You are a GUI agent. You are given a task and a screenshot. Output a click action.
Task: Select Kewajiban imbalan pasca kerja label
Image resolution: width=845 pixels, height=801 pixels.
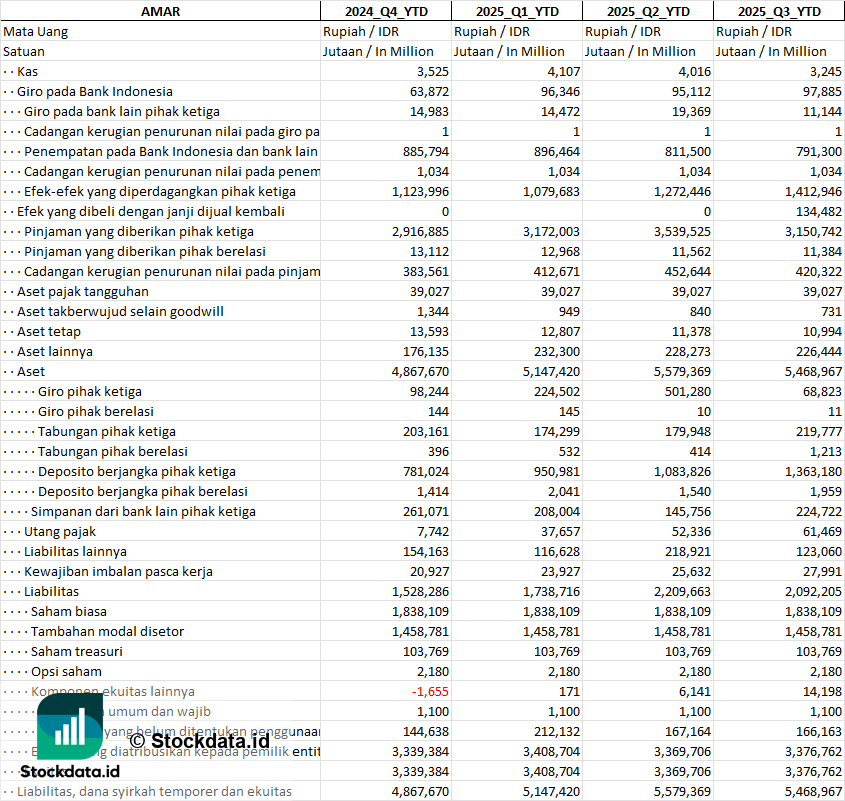pyautogui.click(x=118, y=571)
